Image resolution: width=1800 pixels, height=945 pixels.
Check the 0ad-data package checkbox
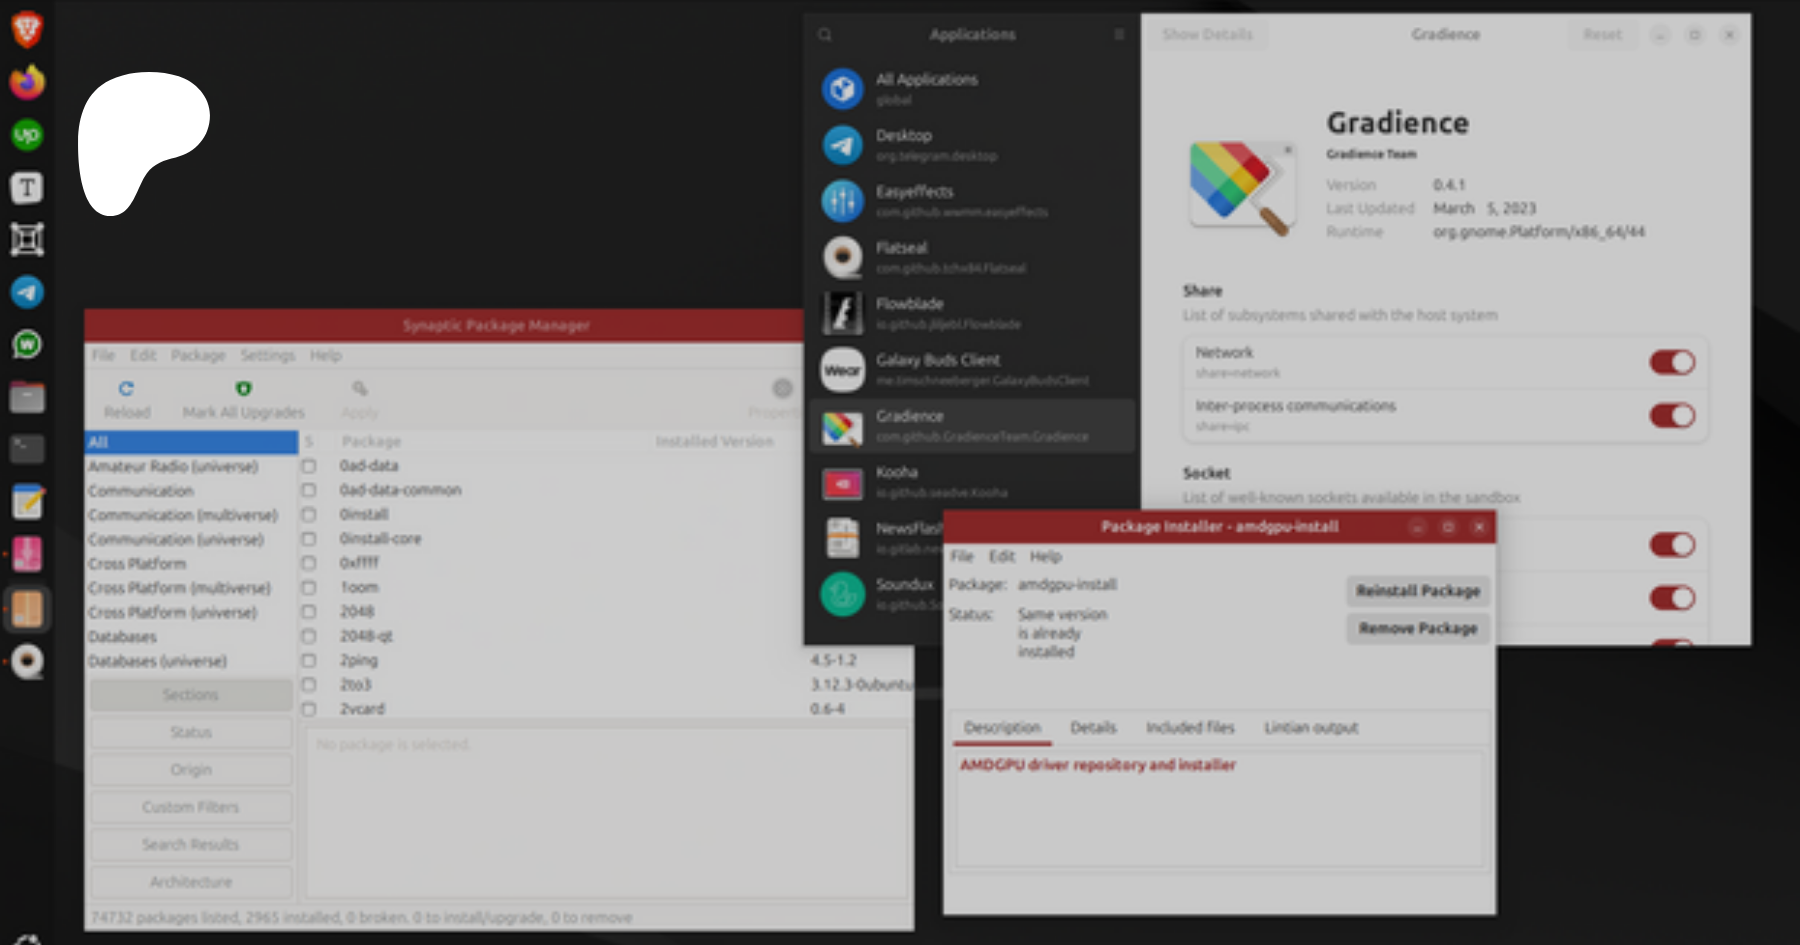point(309,466)
